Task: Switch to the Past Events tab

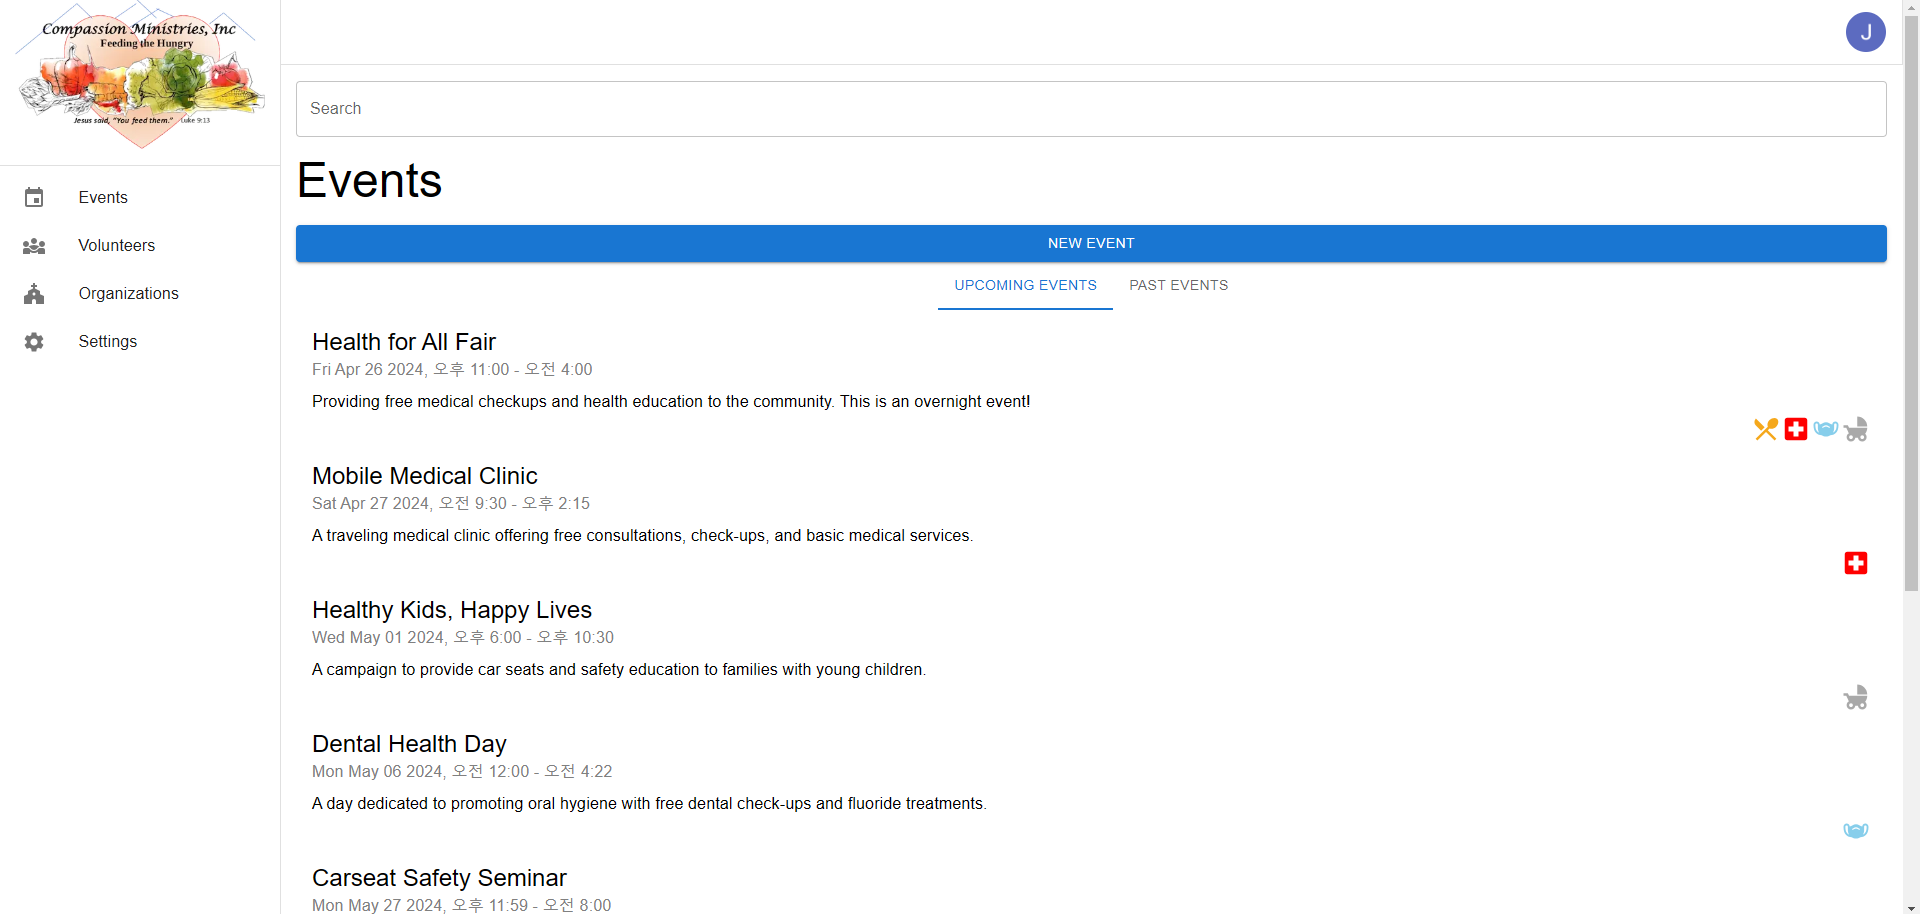Action: pos(1178,285)
